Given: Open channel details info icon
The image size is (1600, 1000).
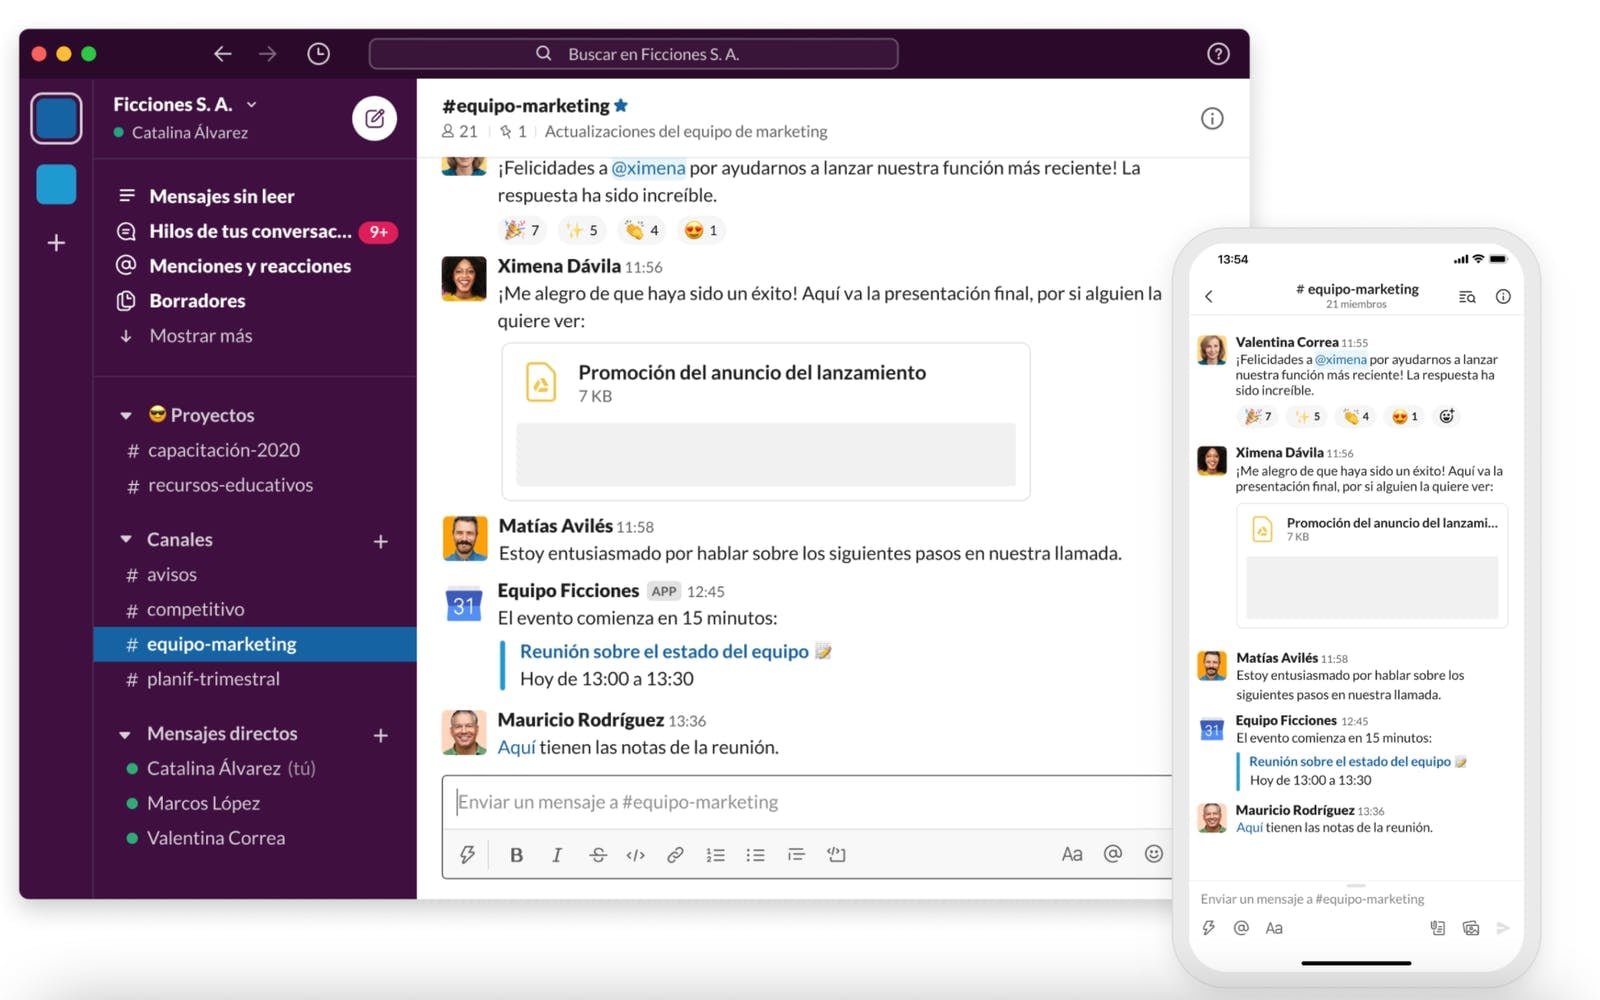Looking at the screenshot, I should [x=1211, y=119].
